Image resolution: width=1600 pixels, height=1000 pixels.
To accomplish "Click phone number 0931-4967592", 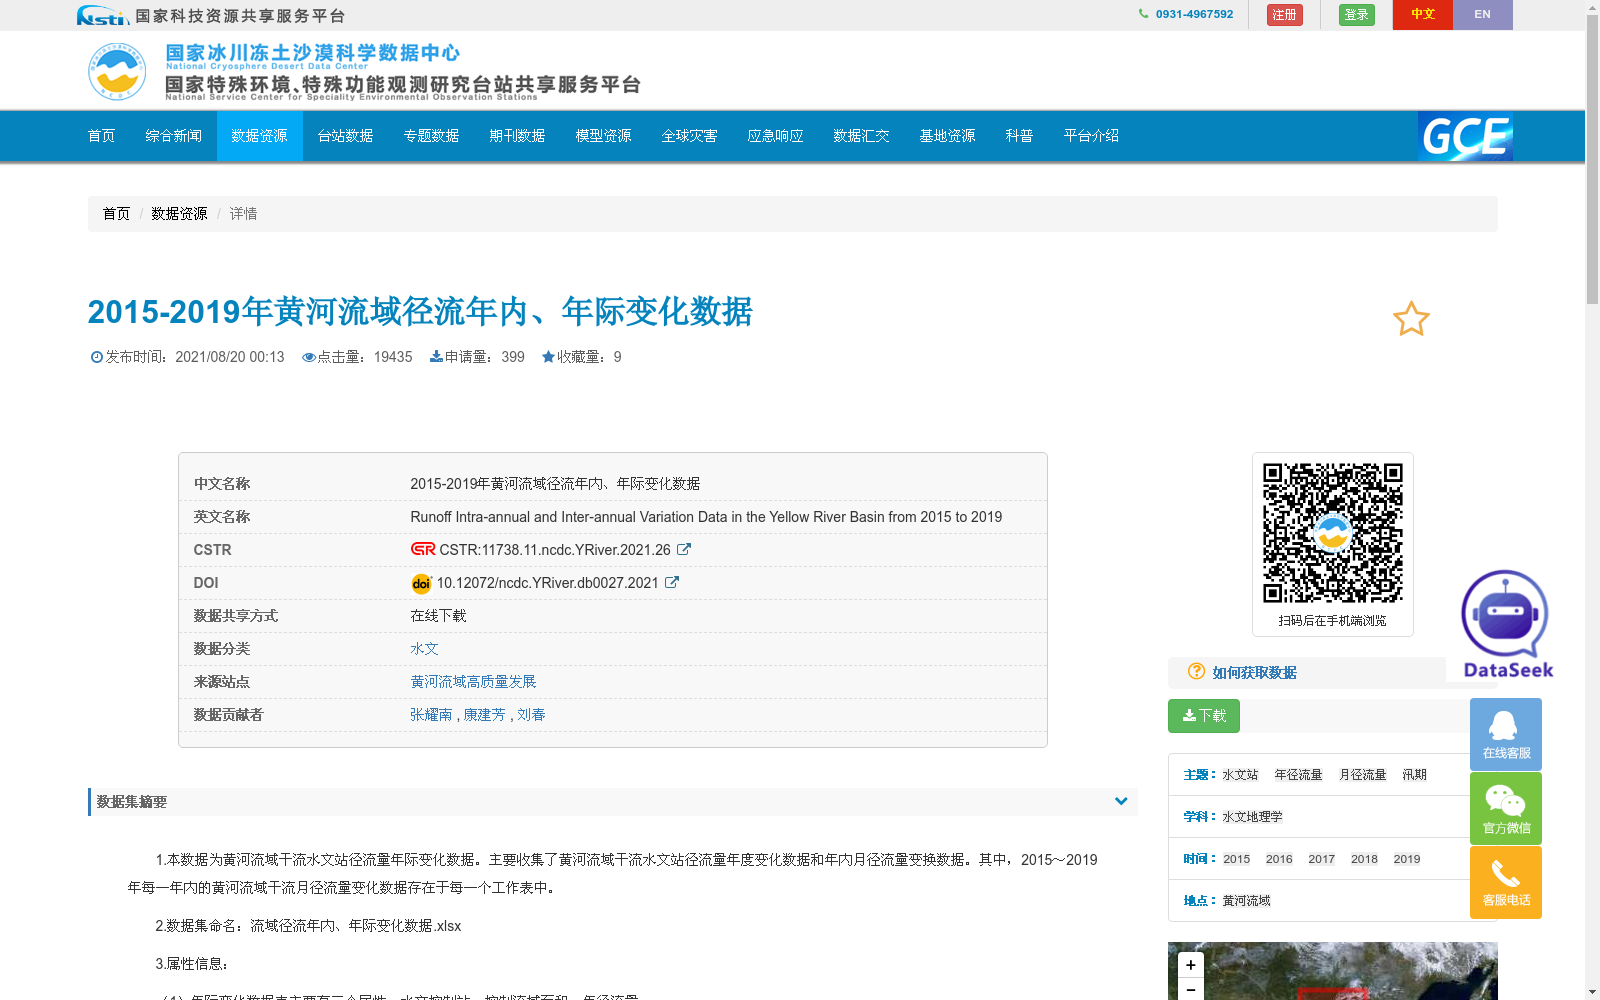I will coord(1194,14).
